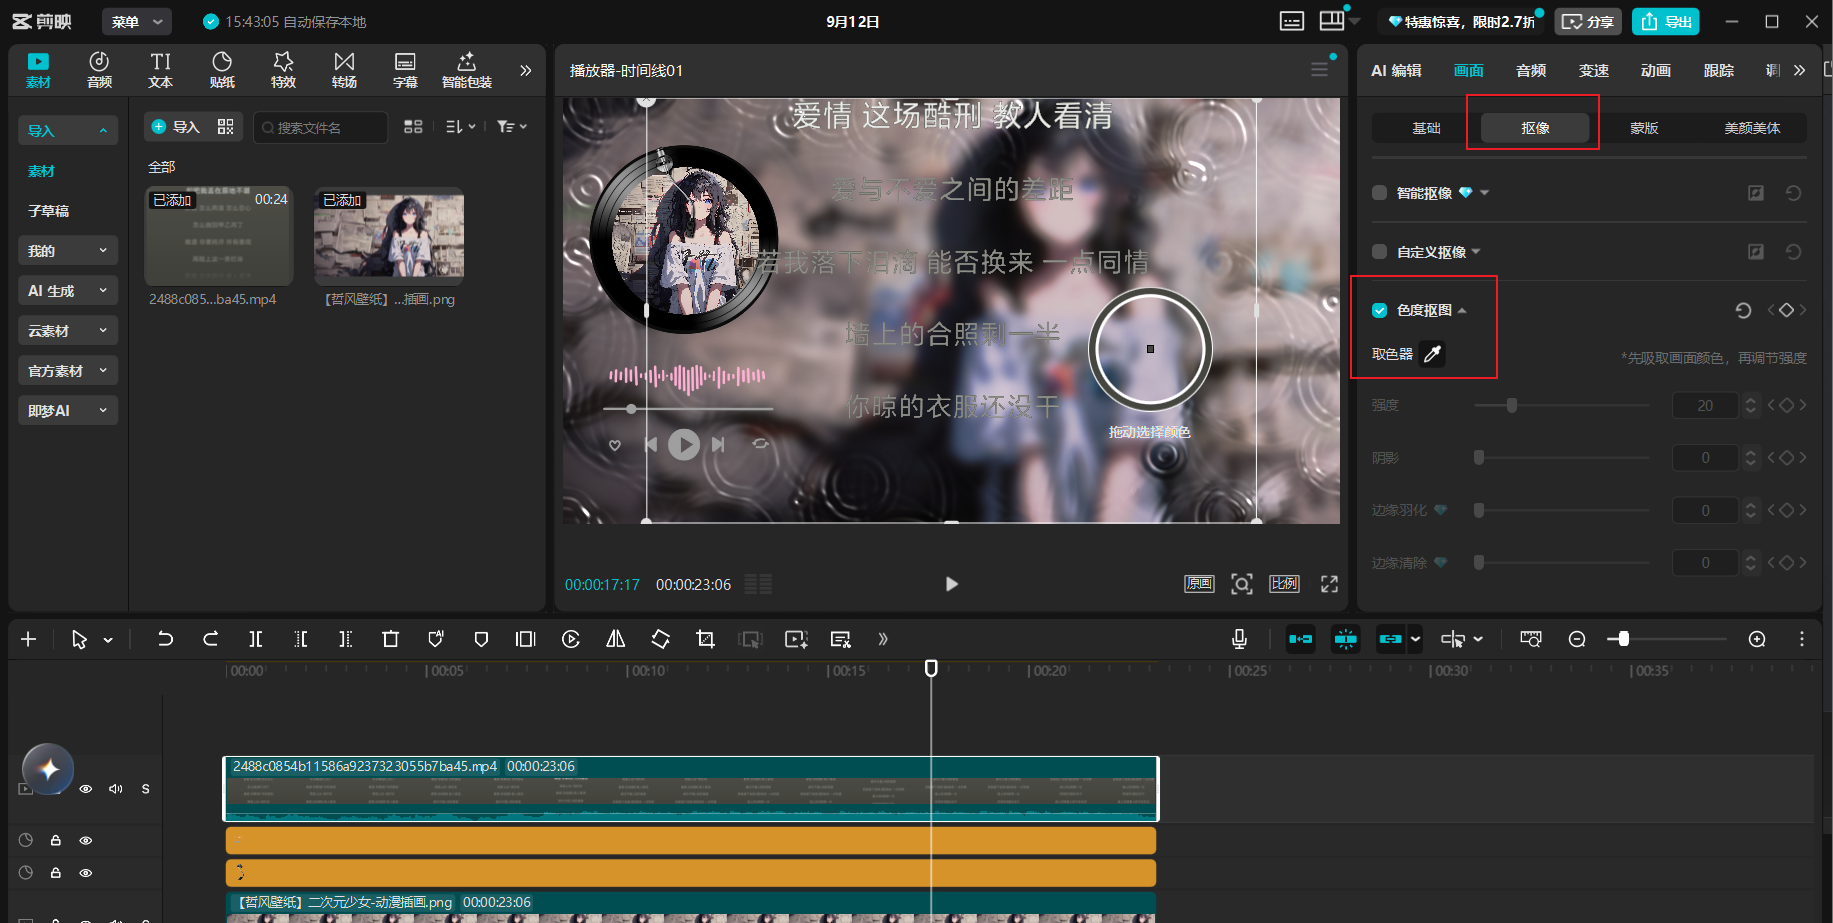Freeze the frame with the 定格 icon
1833x923 pixels.
pyautogui.click(x=525, y=639)
